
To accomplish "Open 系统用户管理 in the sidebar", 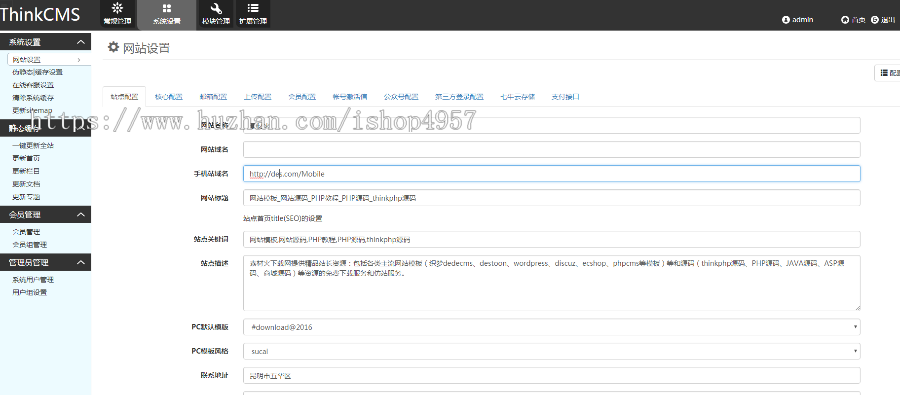I will (x=33, y=280).
